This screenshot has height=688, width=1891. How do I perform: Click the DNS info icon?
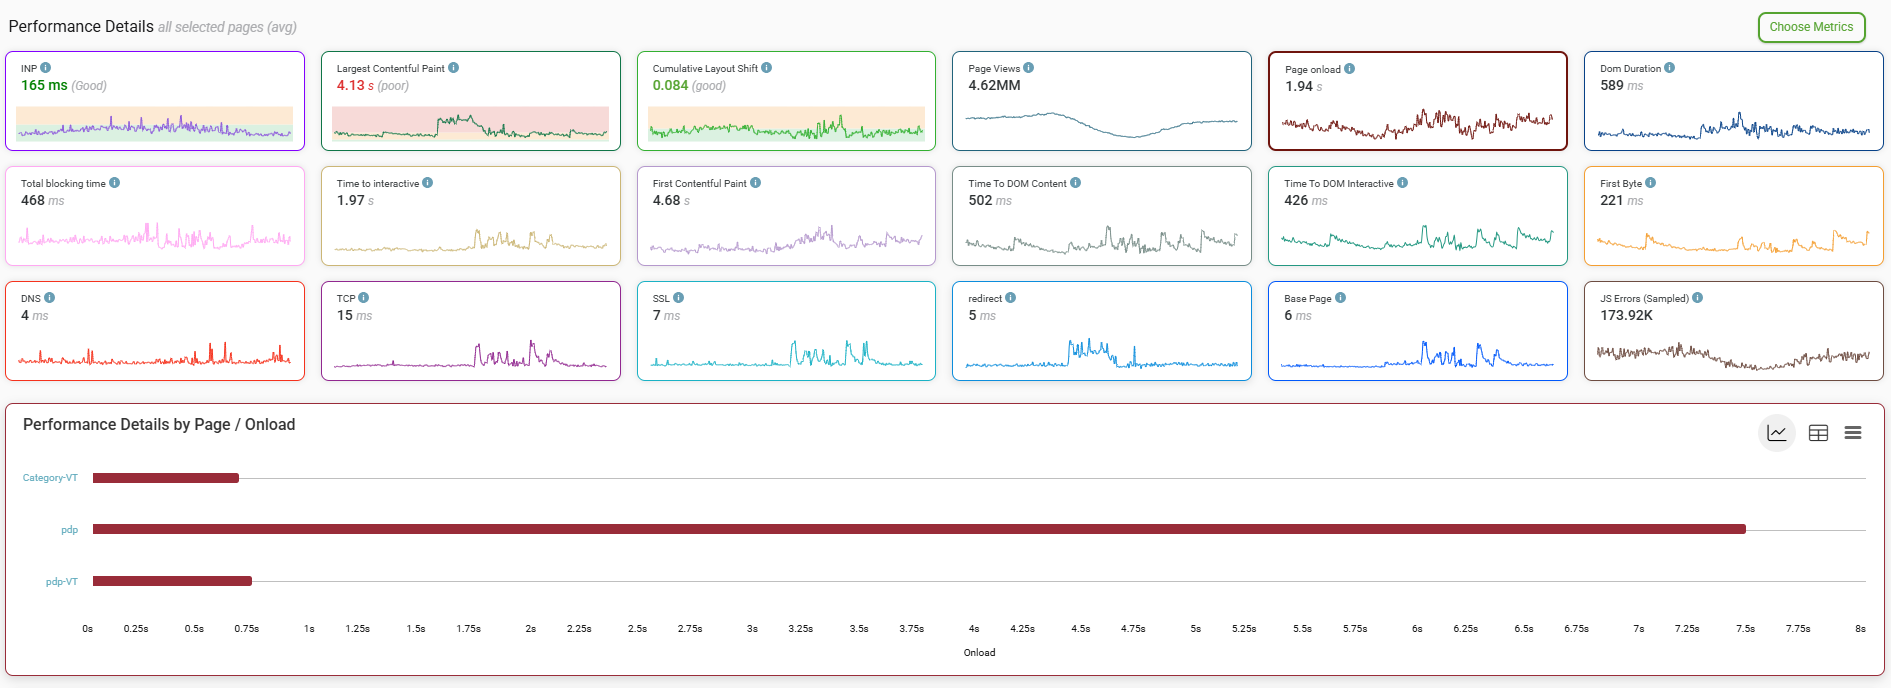pos(50,298)
